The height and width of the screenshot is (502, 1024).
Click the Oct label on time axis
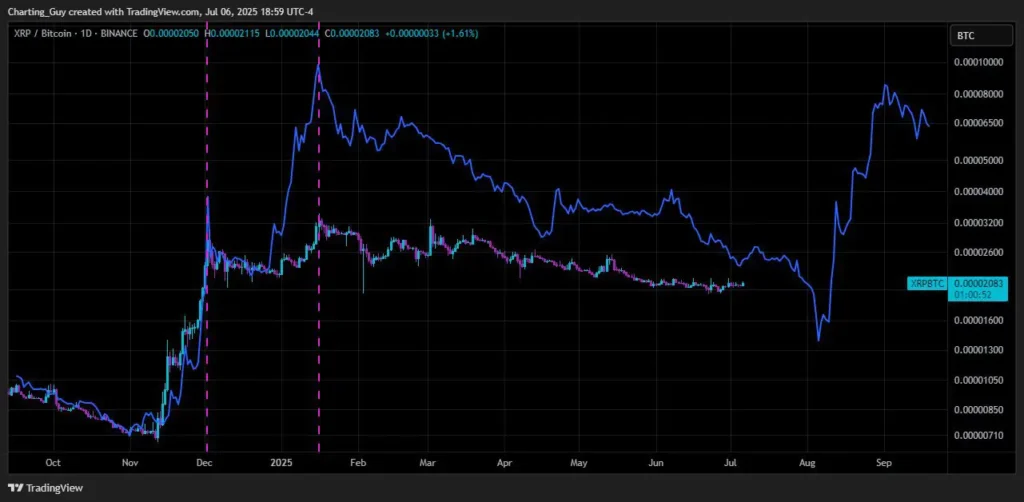point(53,463)
